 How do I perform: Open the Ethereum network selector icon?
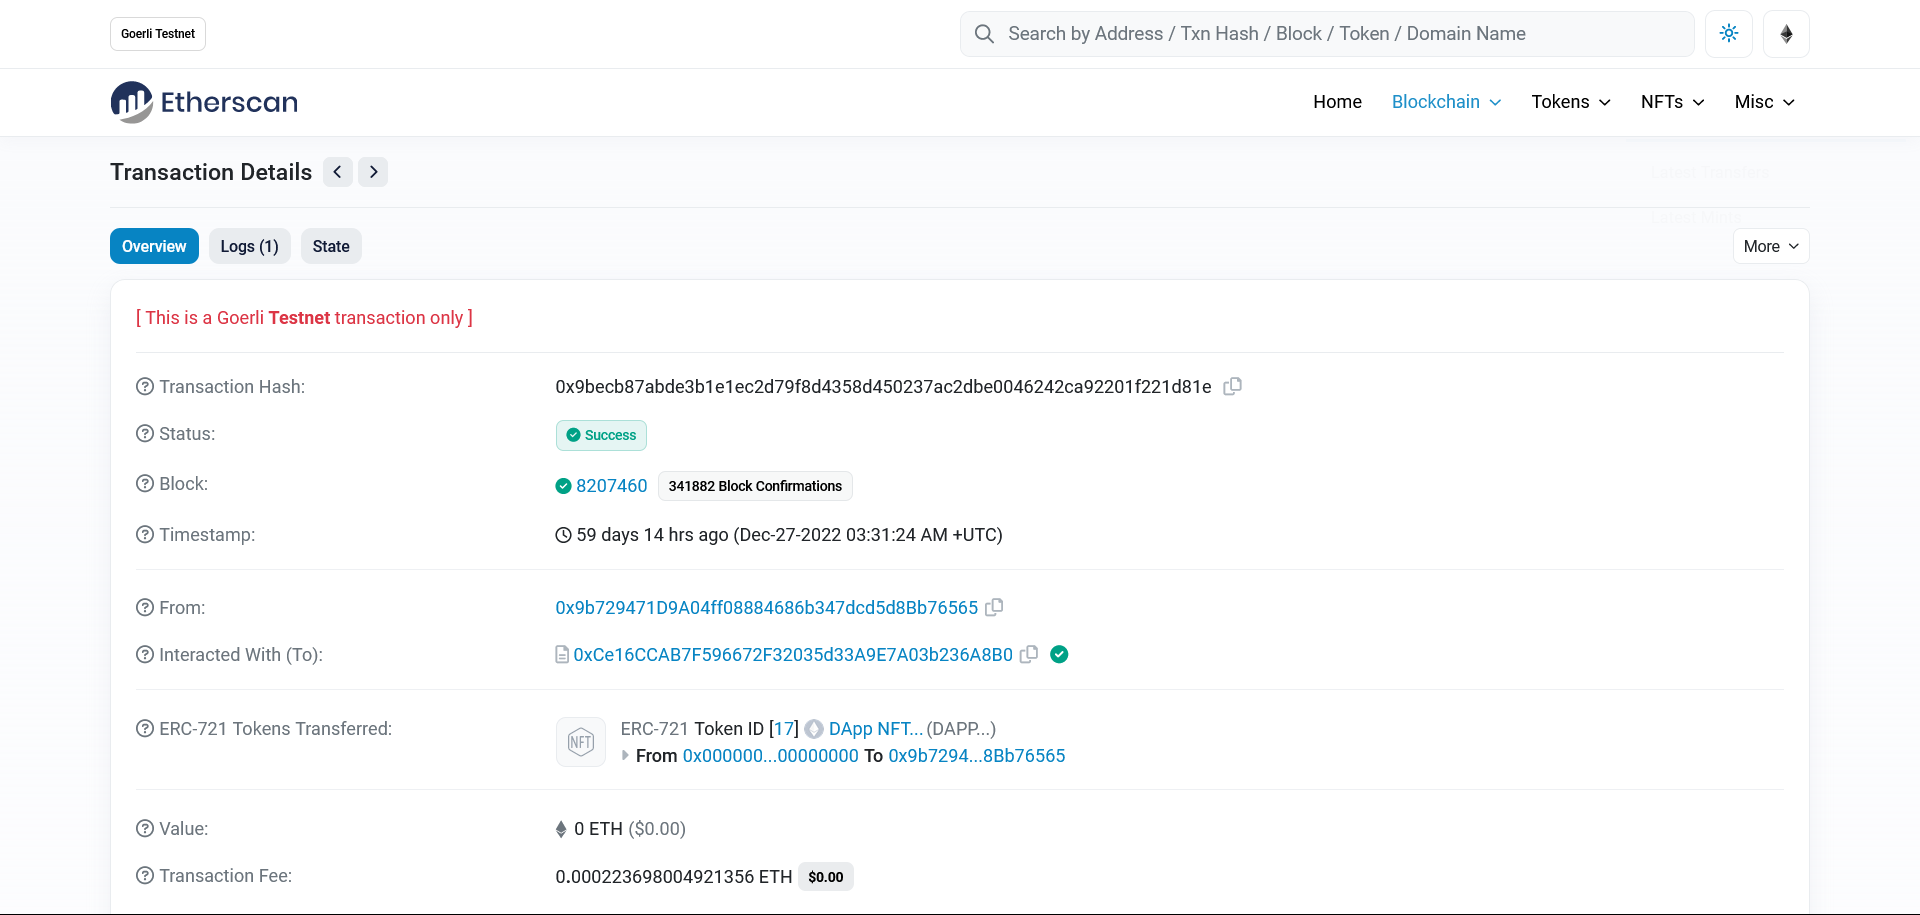pyautogui.click(x=1786, y=33)
